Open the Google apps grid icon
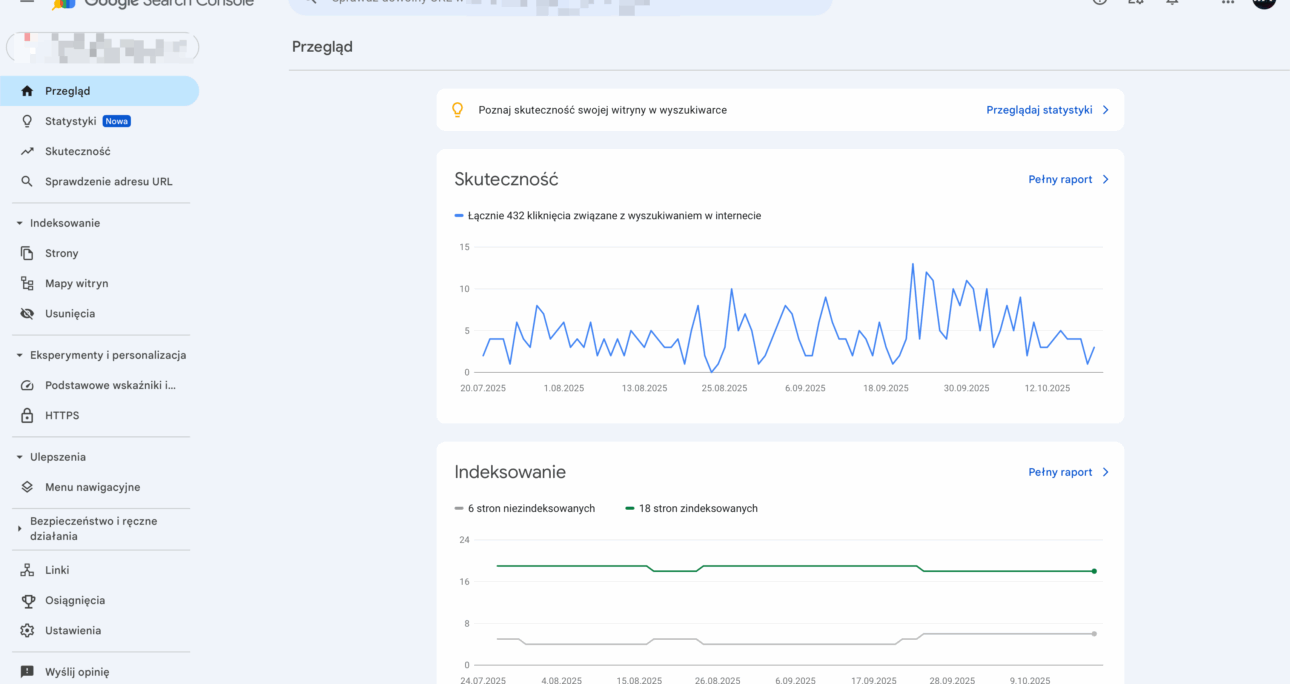The width and height of the screenshot is (1290, 684). (x=1227, y=4)
